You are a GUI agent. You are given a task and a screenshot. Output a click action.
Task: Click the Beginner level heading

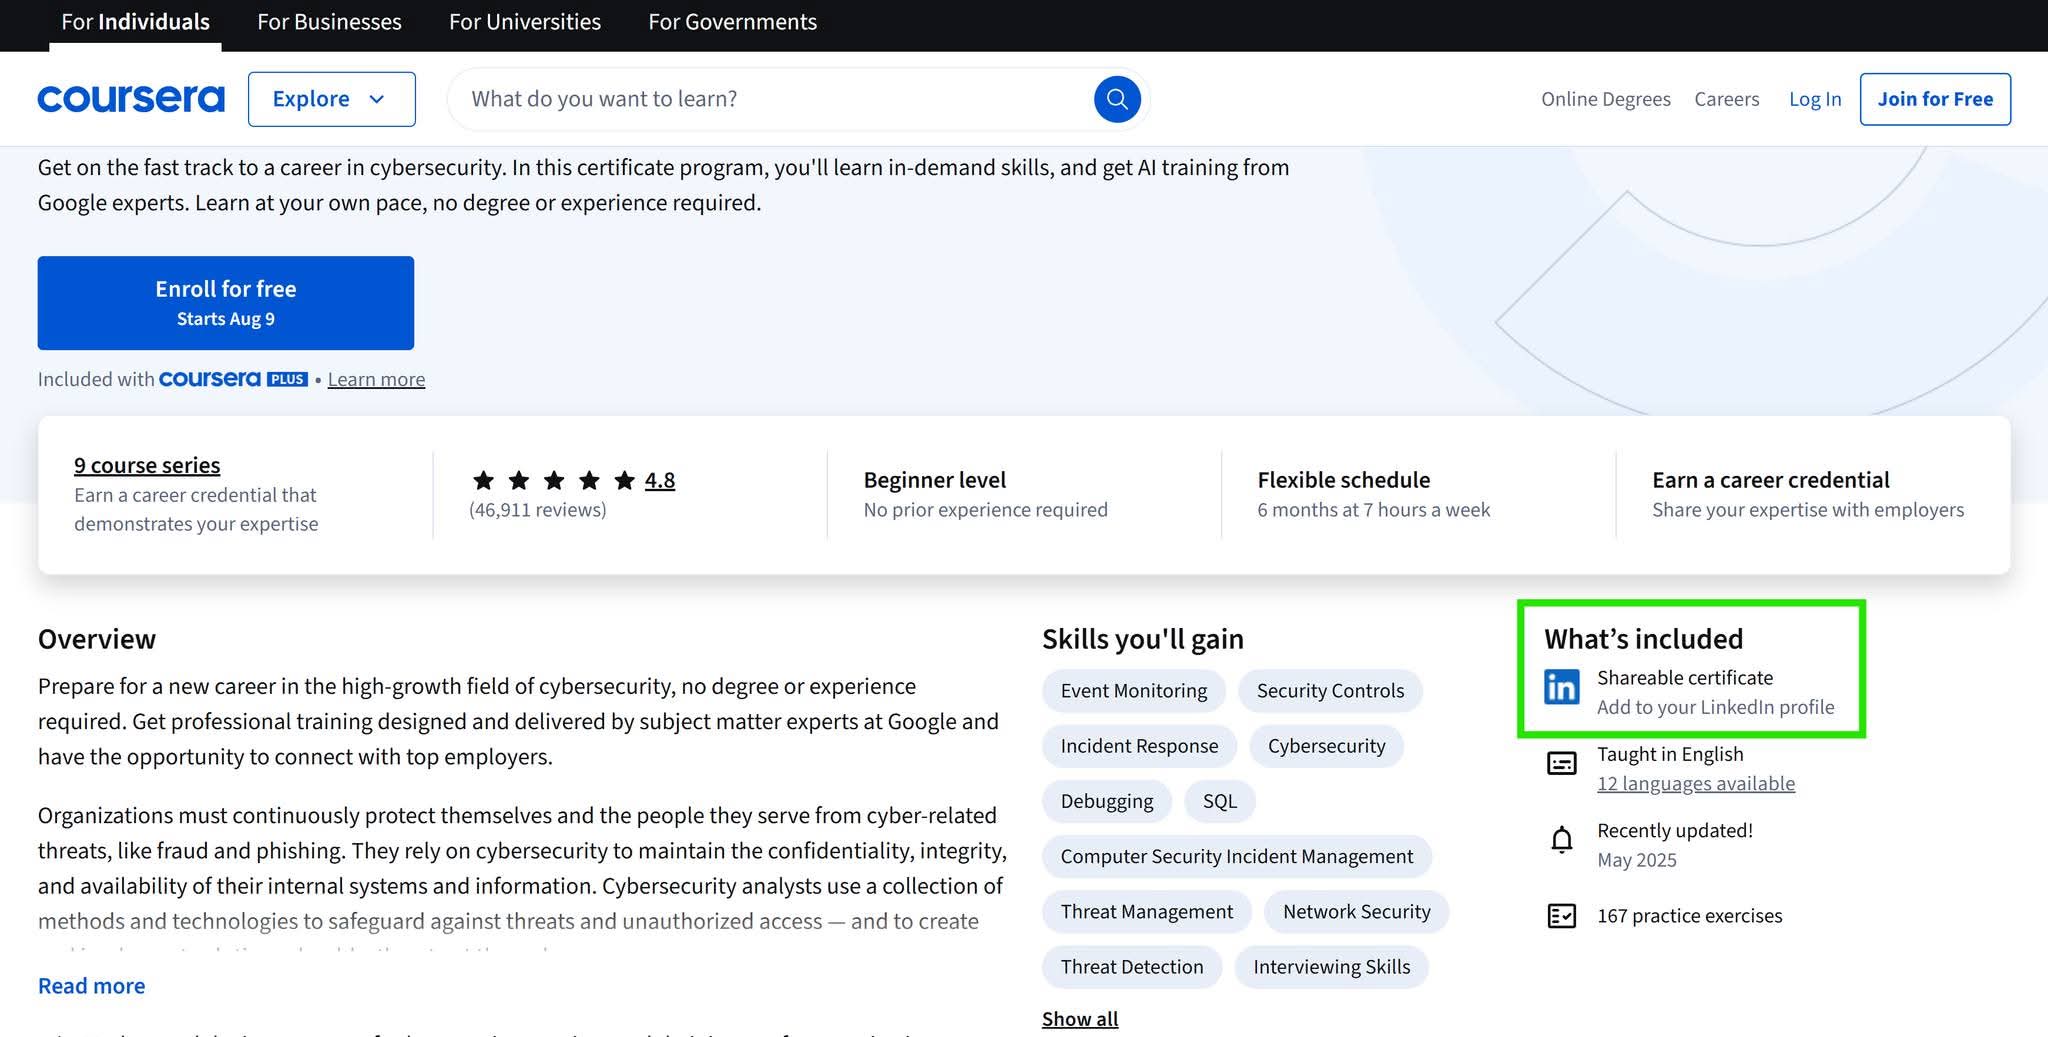pos(935,480)
